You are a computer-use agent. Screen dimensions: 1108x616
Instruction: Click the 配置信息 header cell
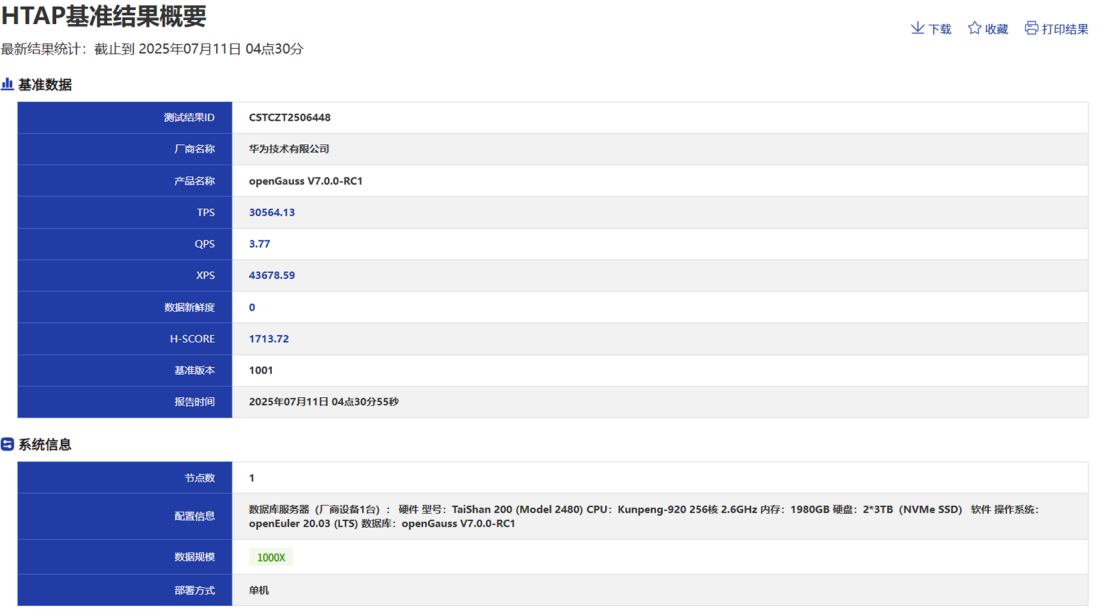(x=125, y=516)
